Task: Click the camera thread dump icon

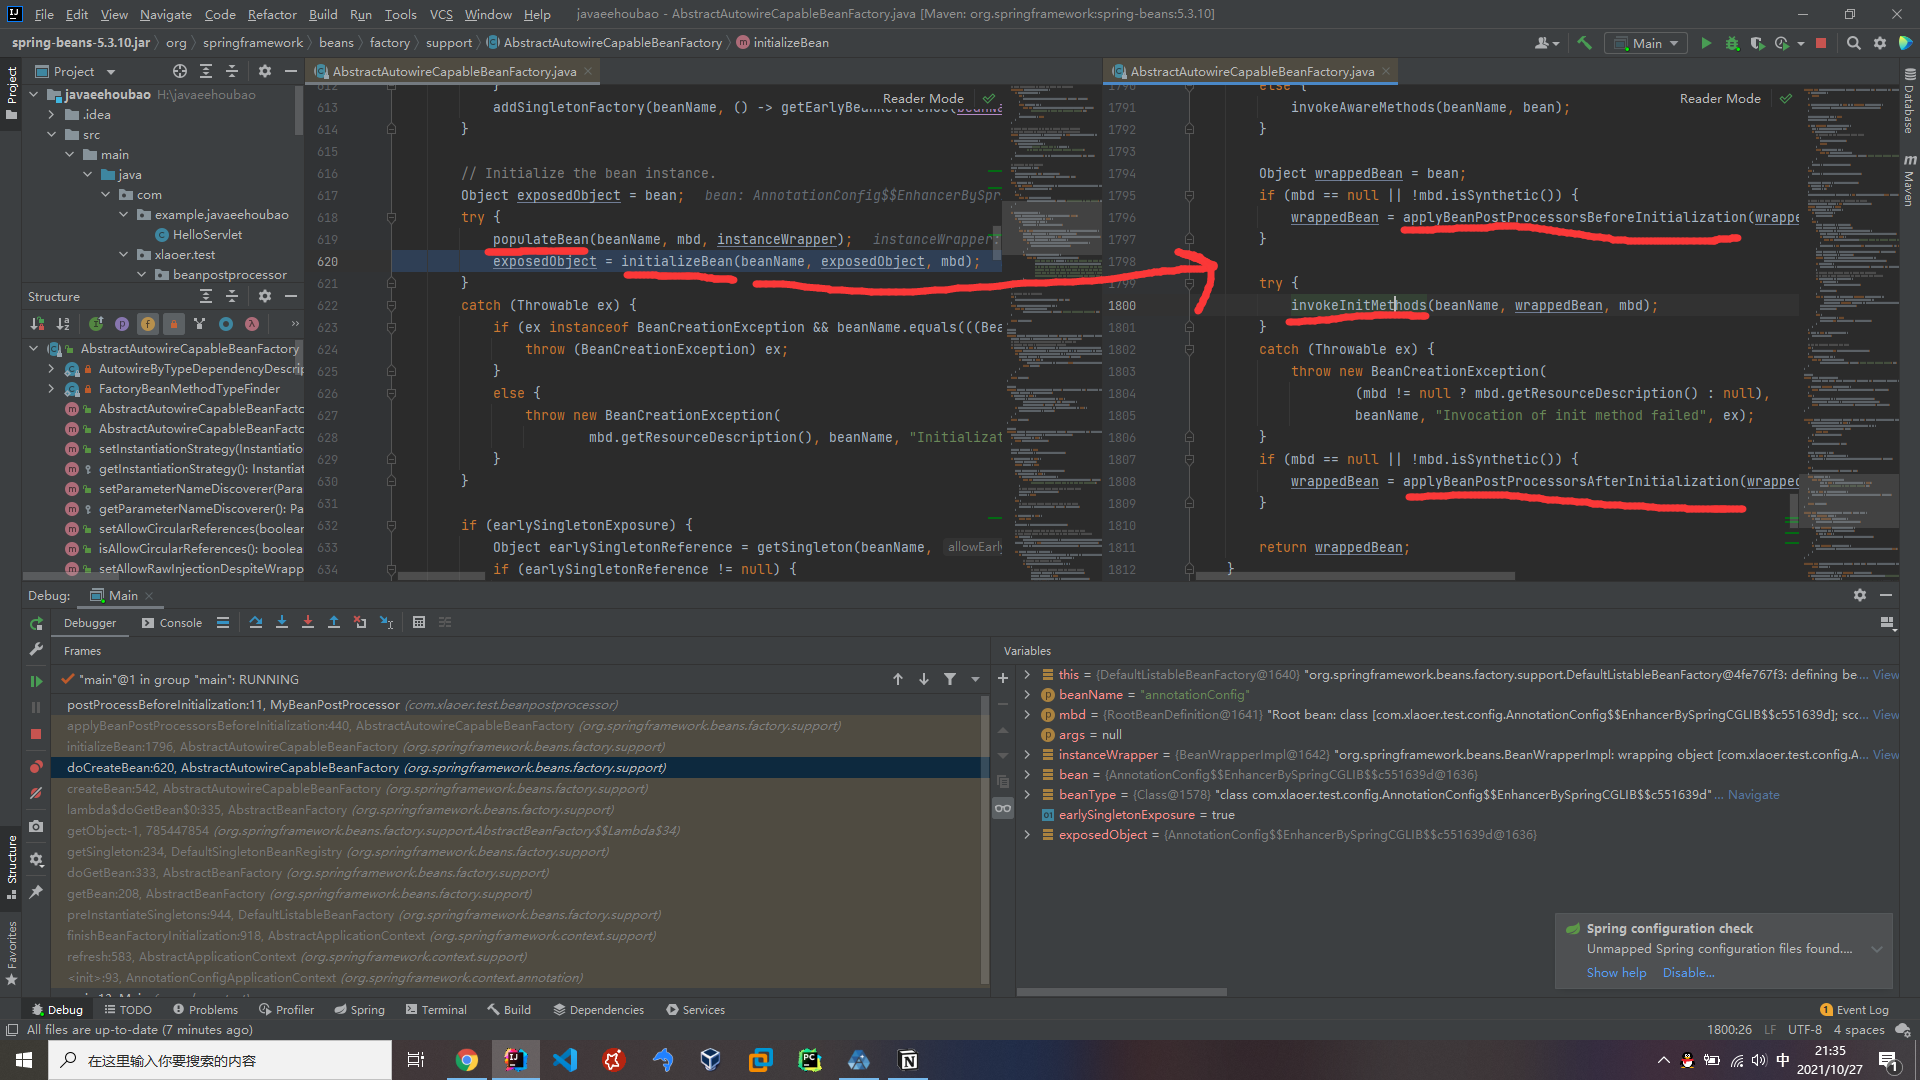Action: click(36, 826)
